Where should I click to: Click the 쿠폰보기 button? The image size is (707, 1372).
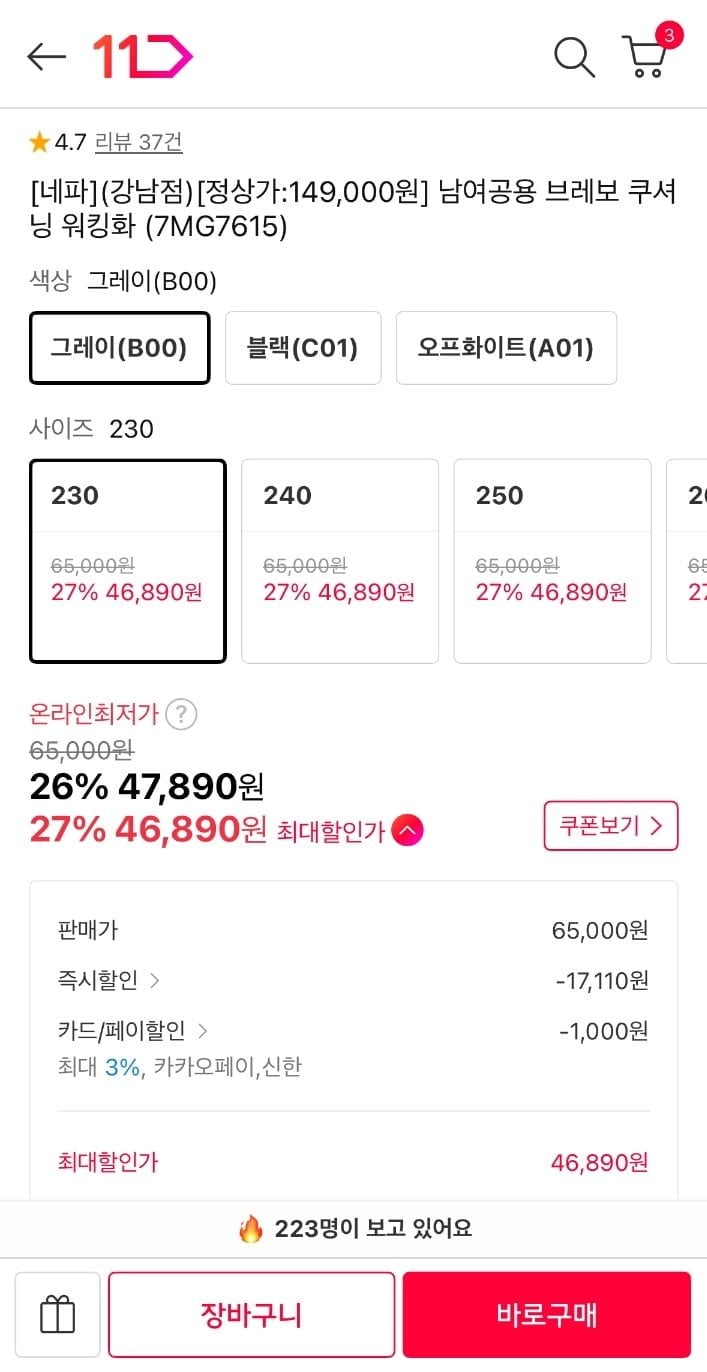click(x=611, y=826)
